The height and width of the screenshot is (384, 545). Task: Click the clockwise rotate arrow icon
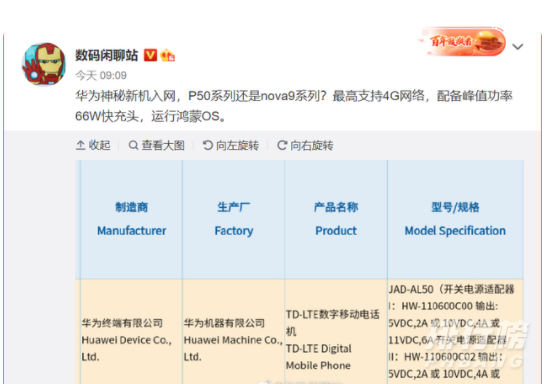pyautogui.click(x=282, y=145)
